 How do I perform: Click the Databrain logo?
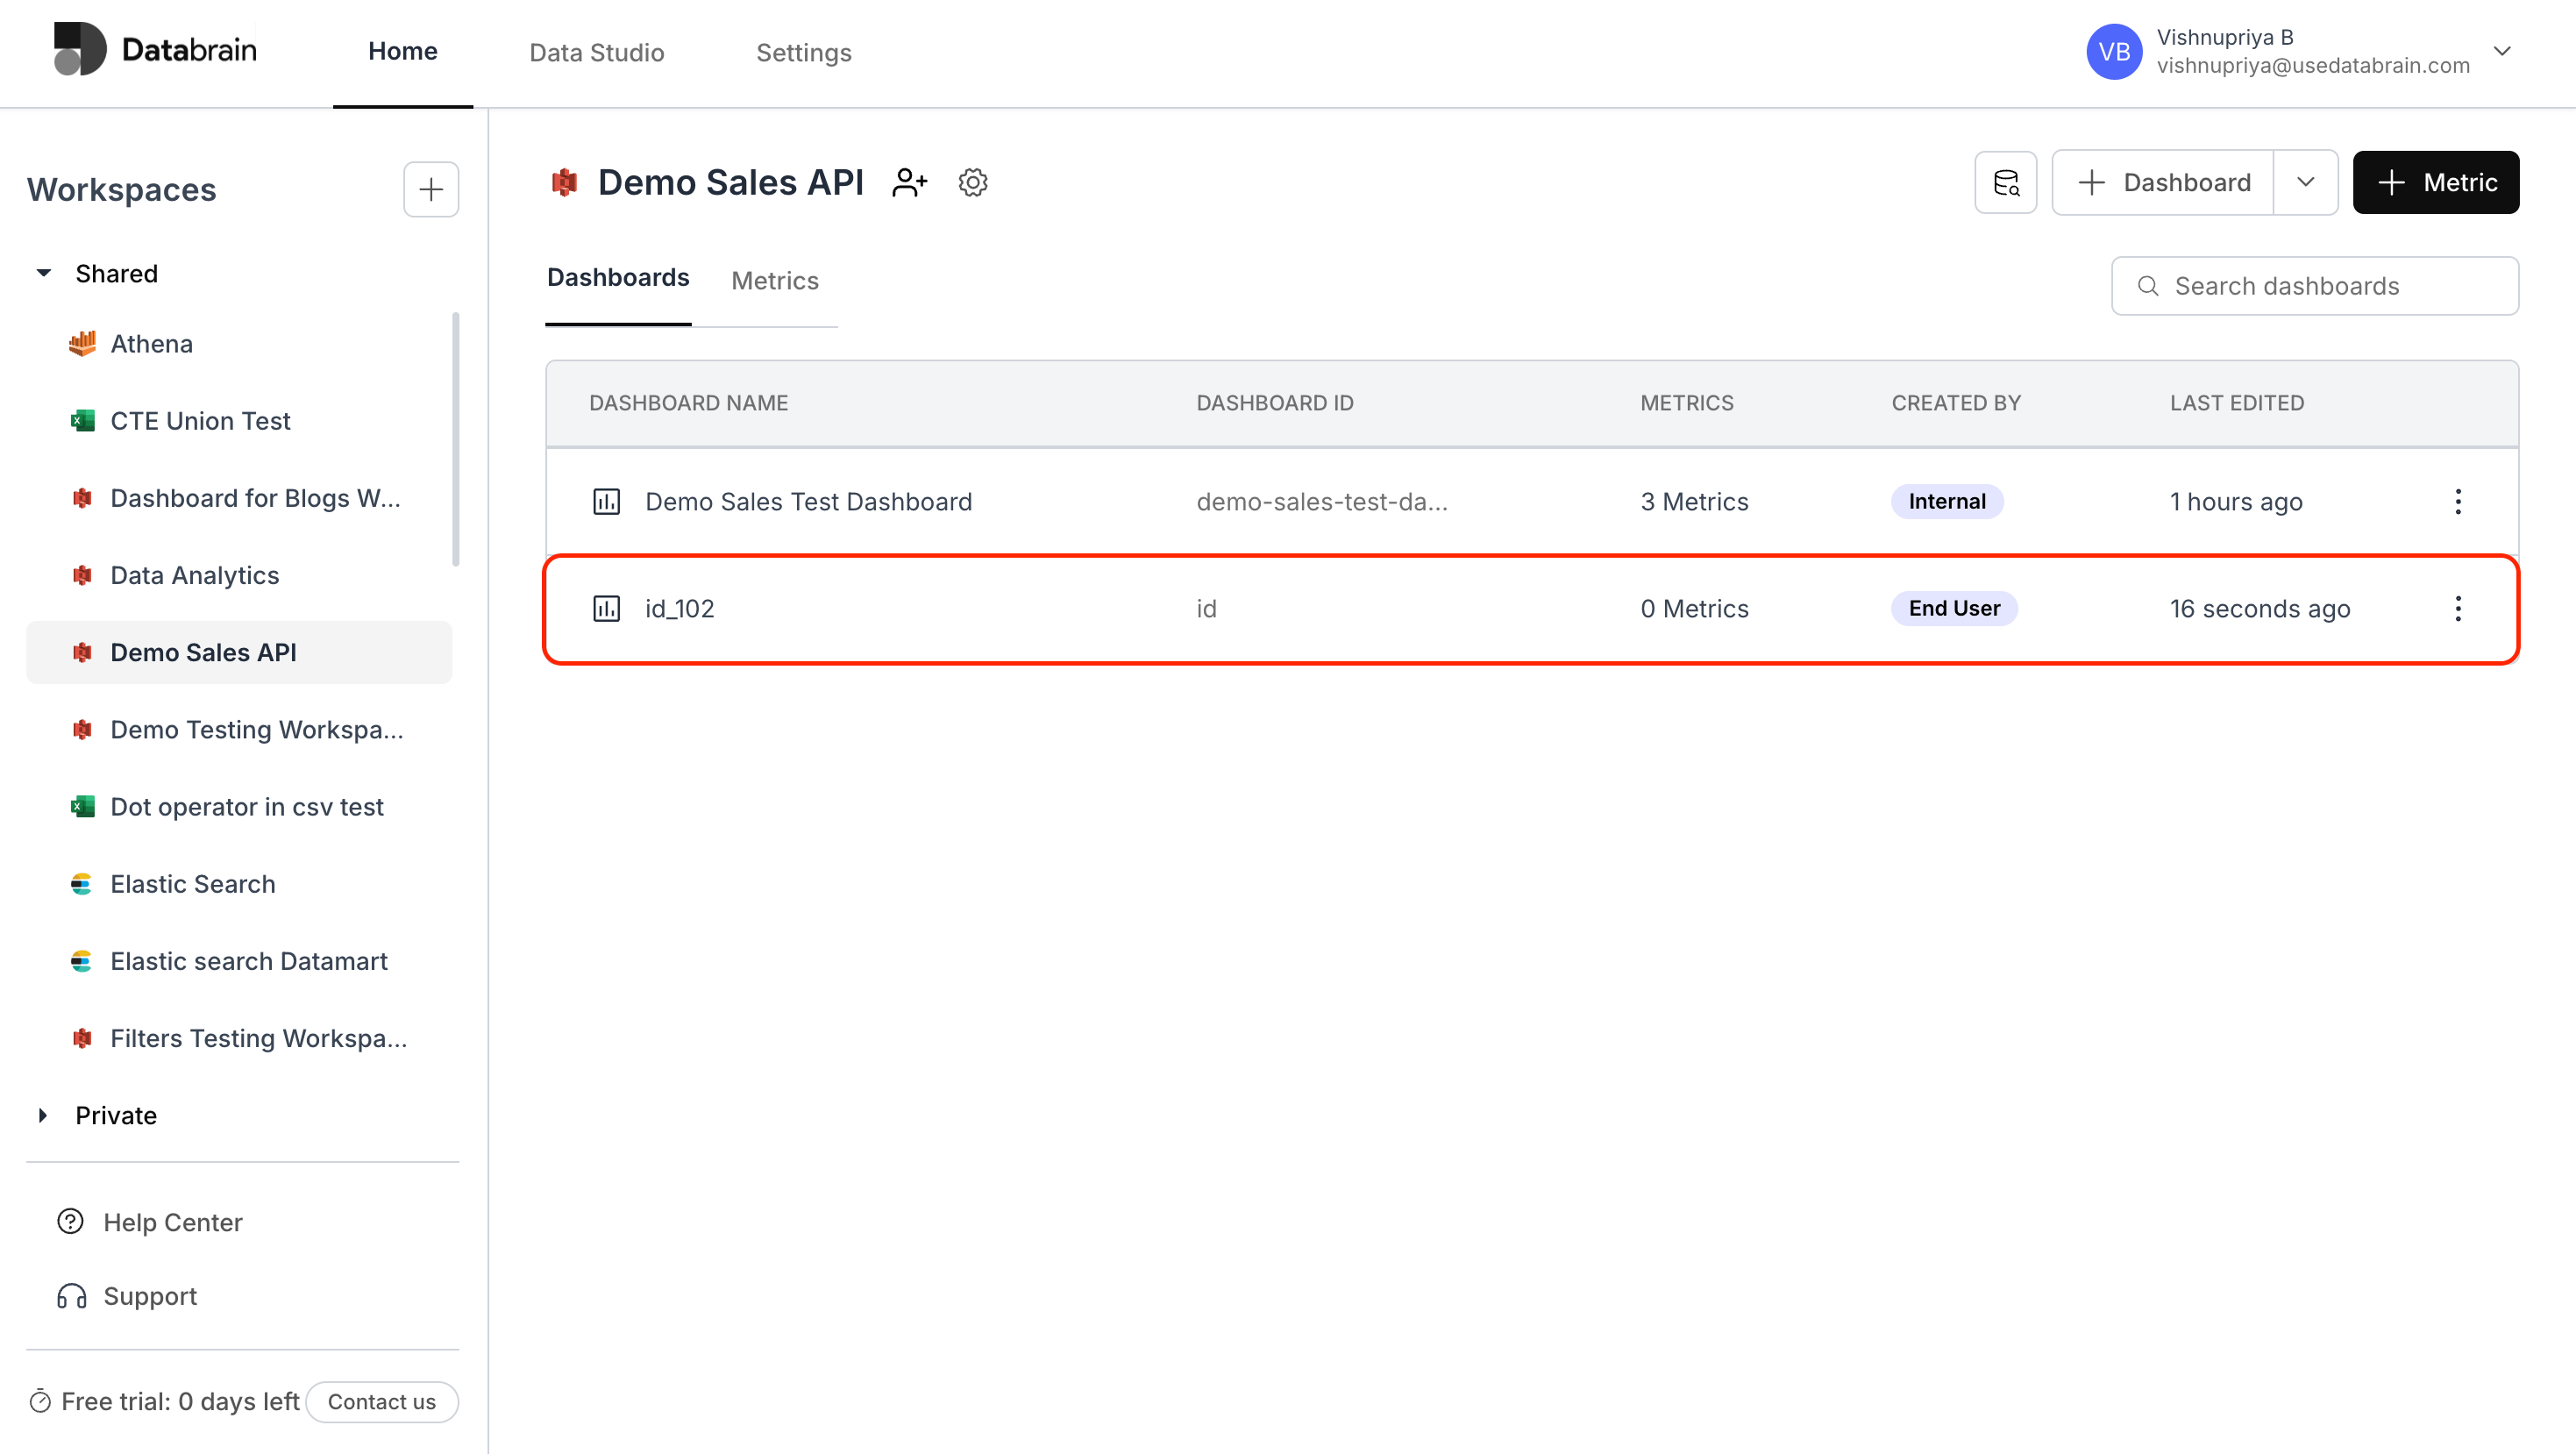pos(155,49)
